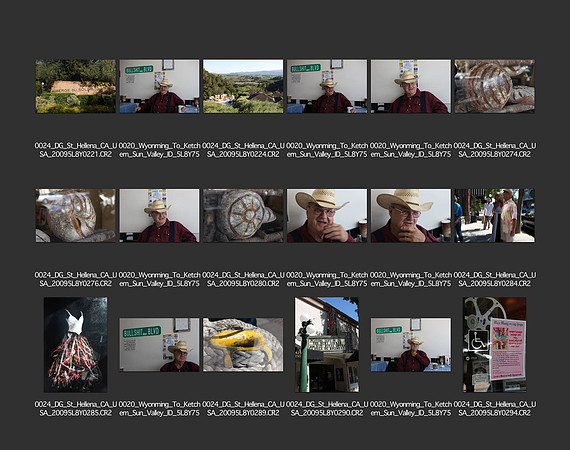Screen dimensions: 570x450
Task: Open the film reel and wheelchair sign thumbnail
Action: tap(494, 345)
